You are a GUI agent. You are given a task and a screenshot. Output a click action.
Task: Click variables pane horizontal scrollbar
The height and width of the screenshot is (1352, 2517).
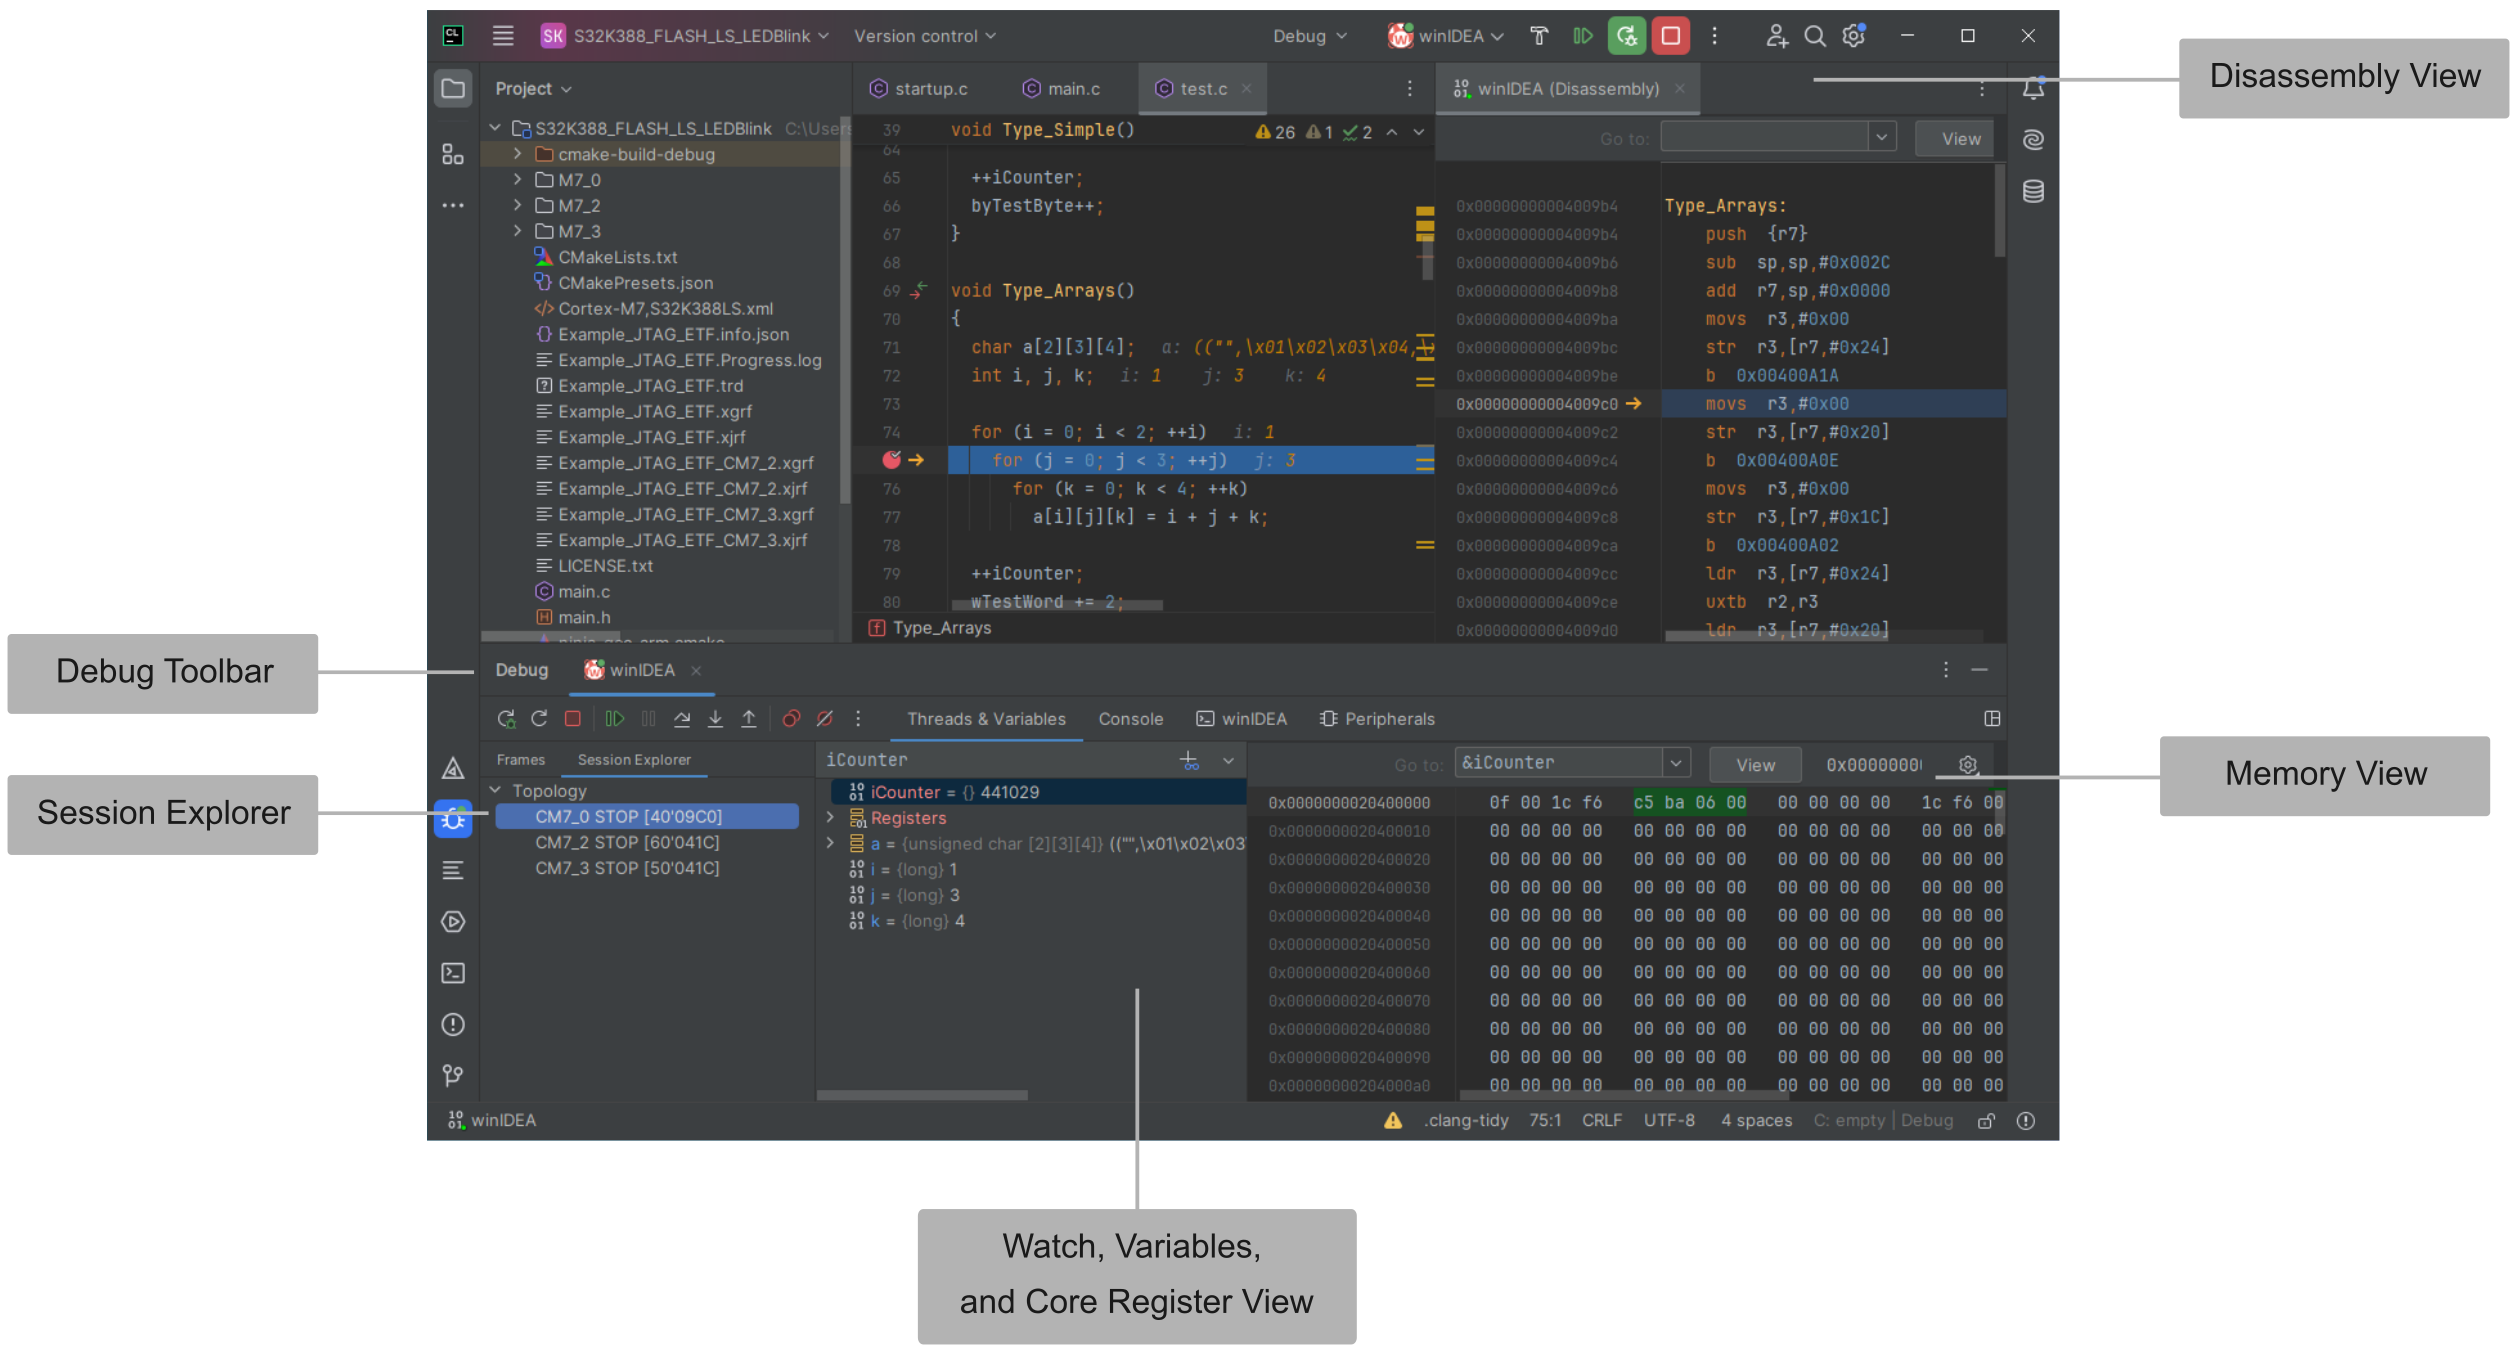pyautogui.click(x=922, y=1095)
